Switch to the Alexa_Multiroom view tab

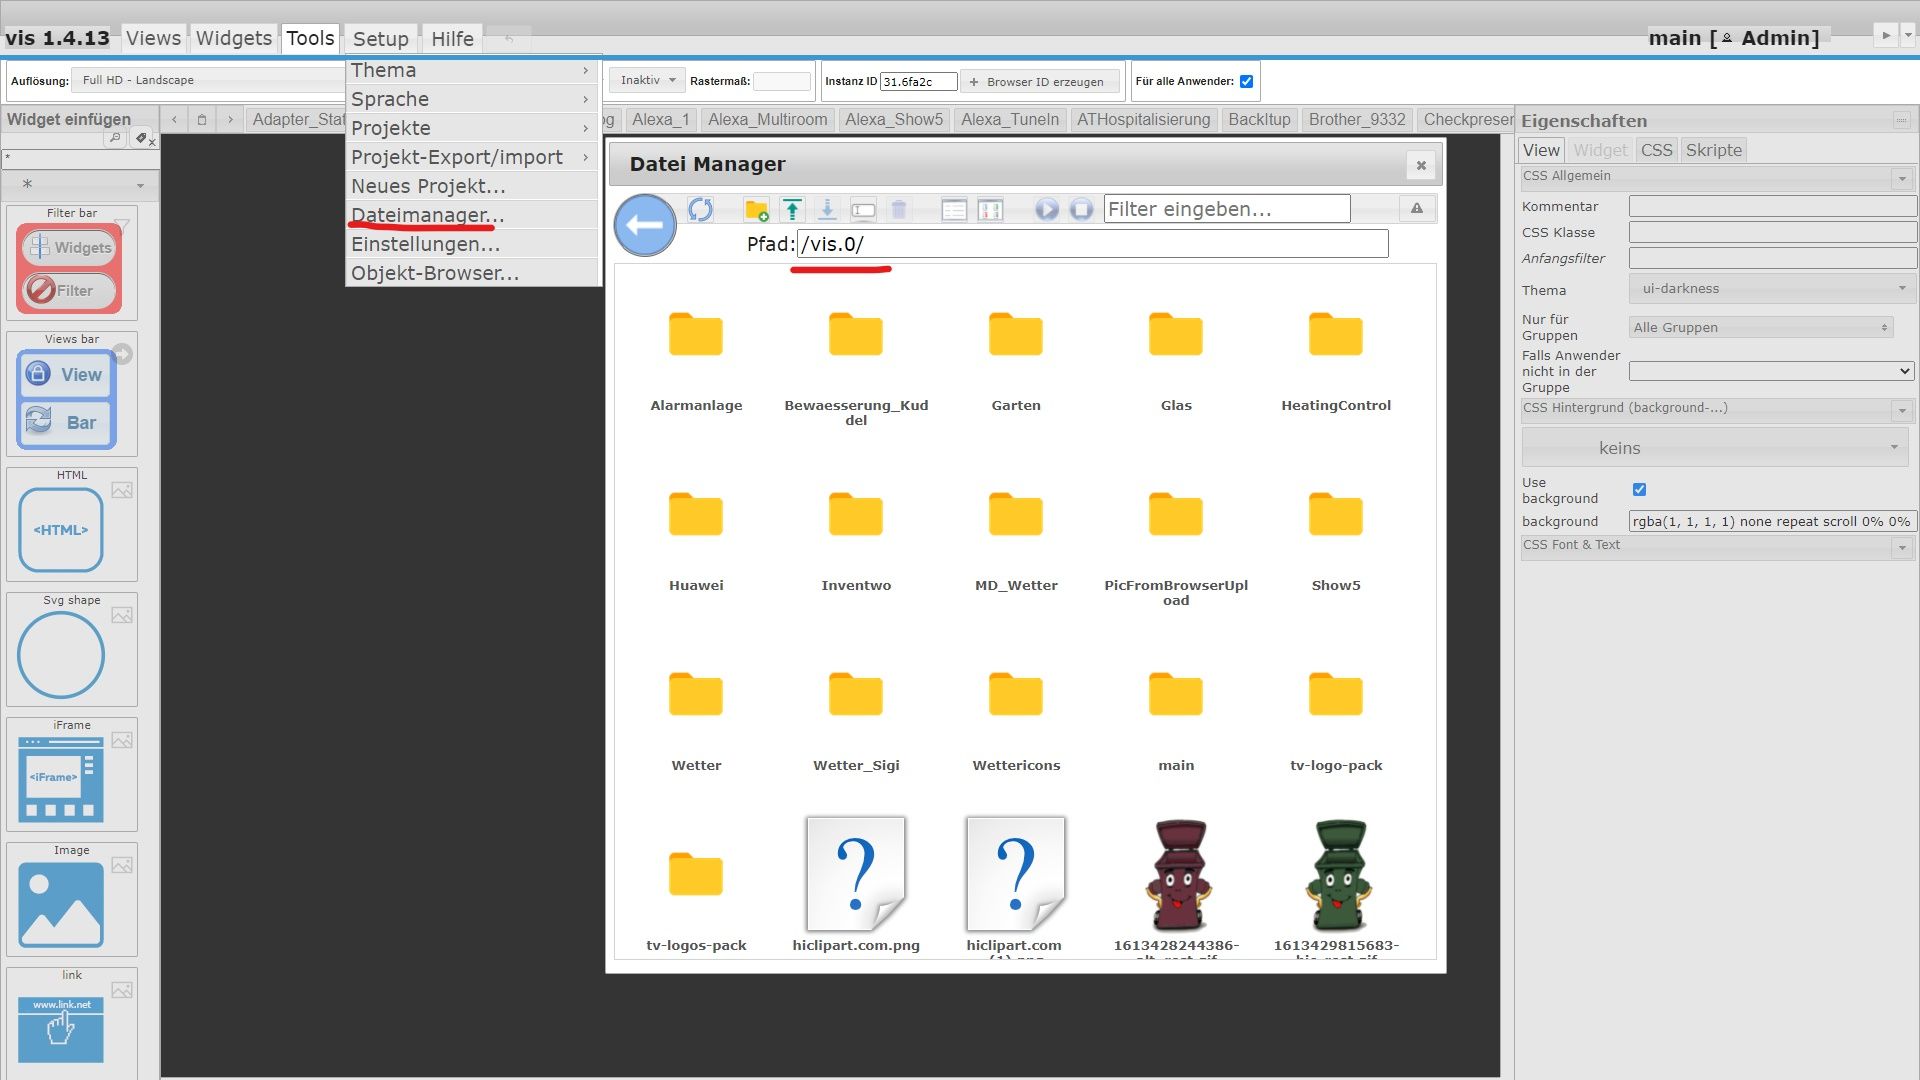[x=767, y=119]
